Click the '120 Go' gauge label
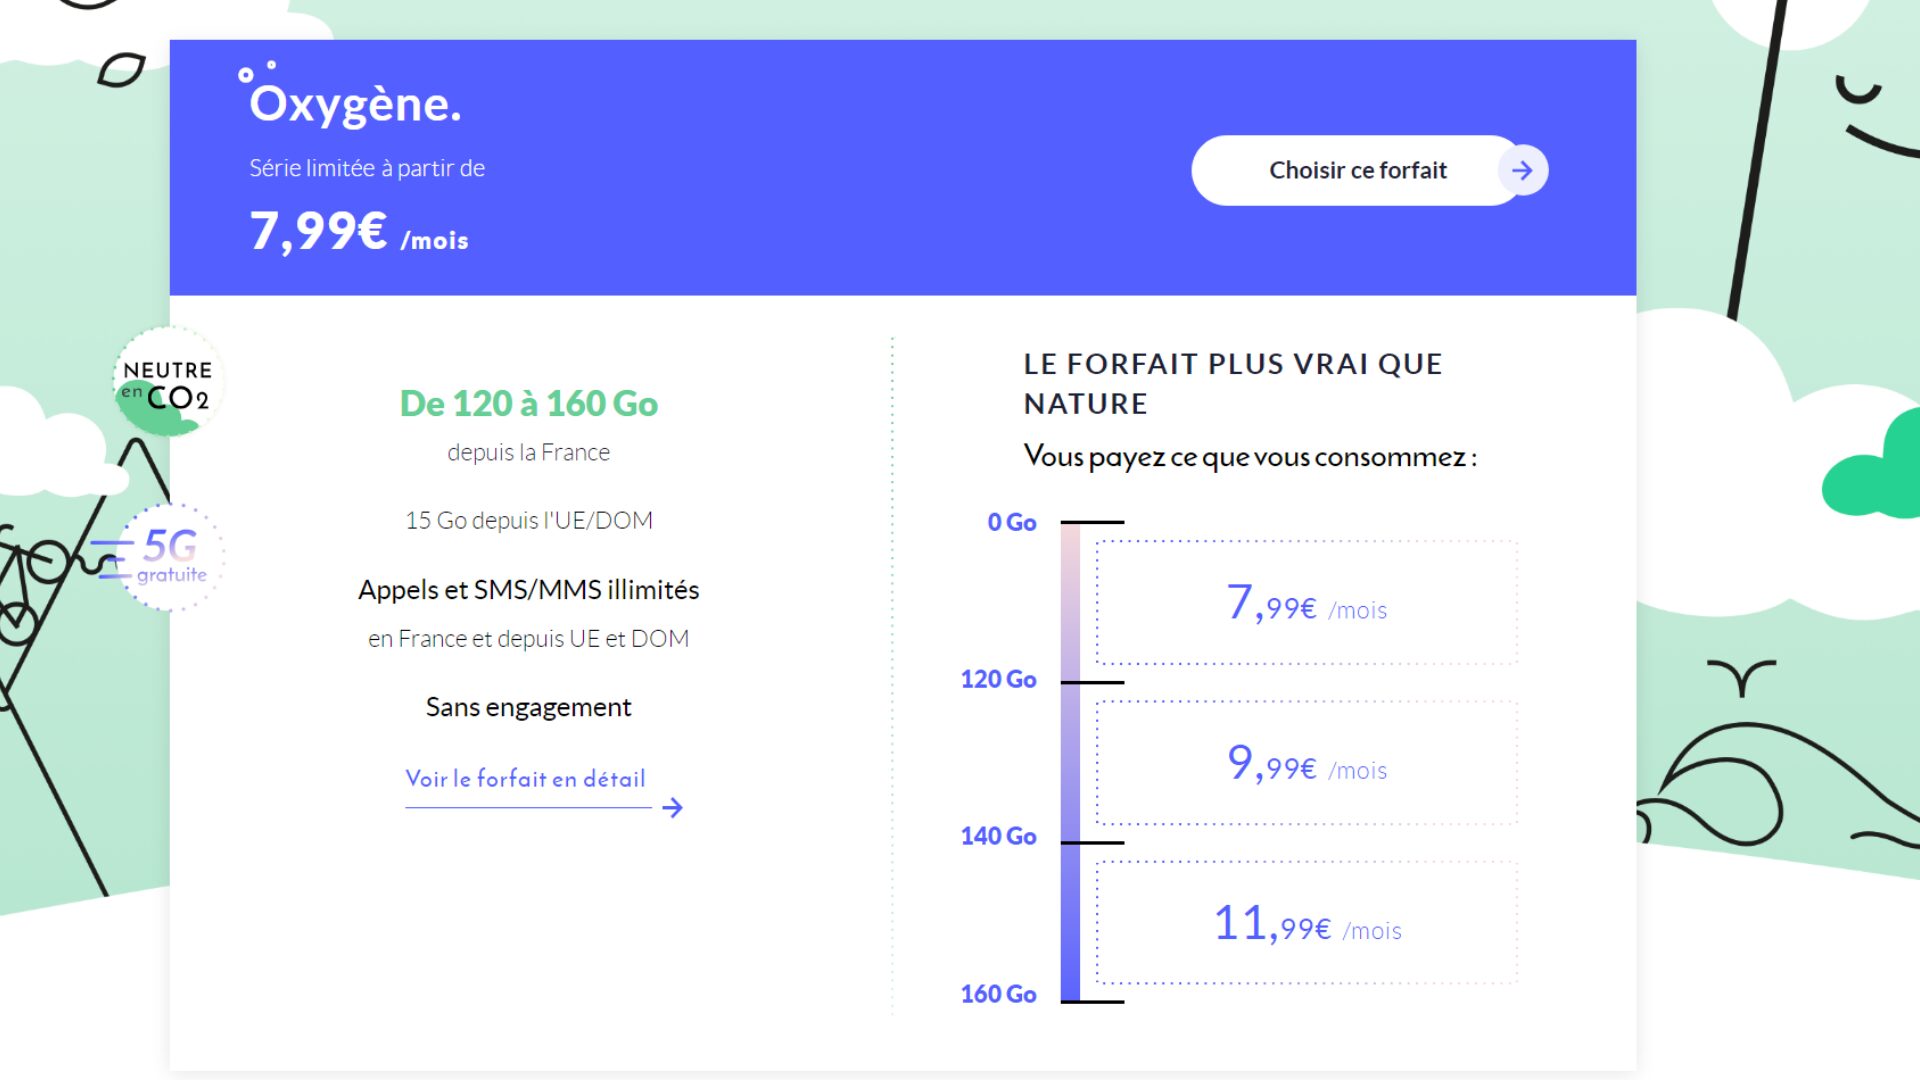The height and width of the screenshot is (1080, 1920). (998, 679)
